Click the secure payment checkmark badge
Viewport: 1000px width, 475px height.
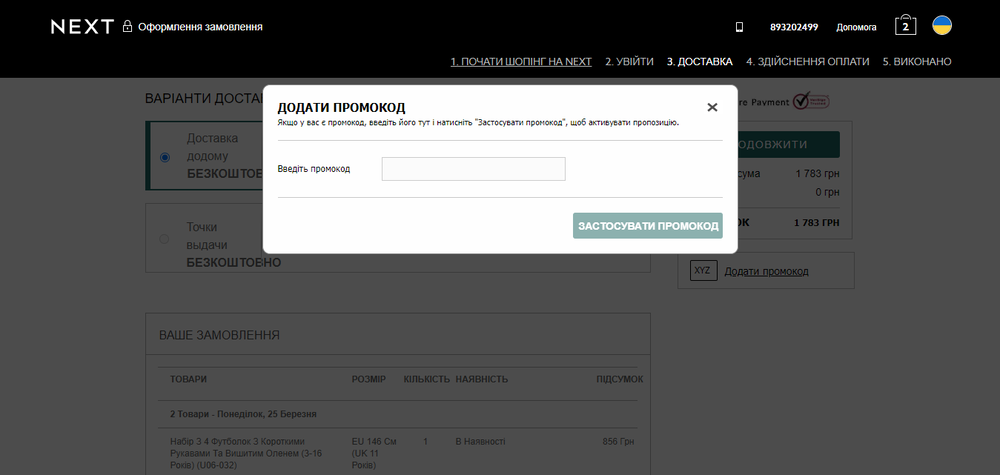click(x=811, y=101)
